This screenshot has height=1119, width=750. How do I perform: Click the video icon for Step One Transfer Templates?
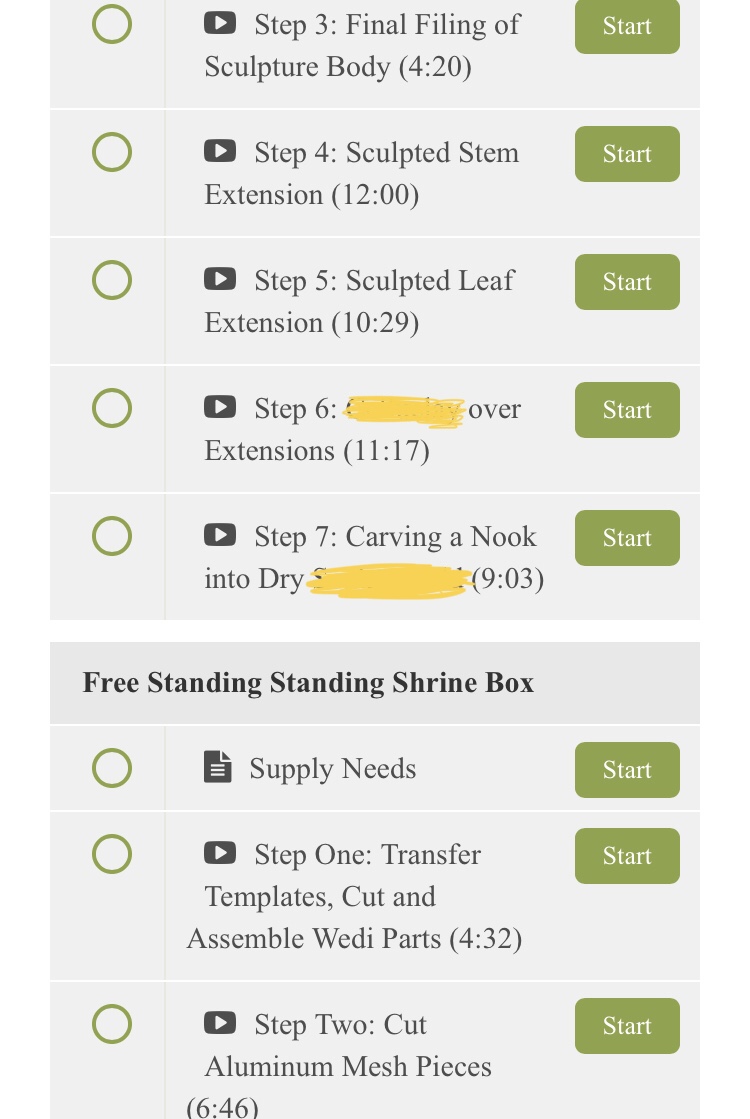click(220, 853)
